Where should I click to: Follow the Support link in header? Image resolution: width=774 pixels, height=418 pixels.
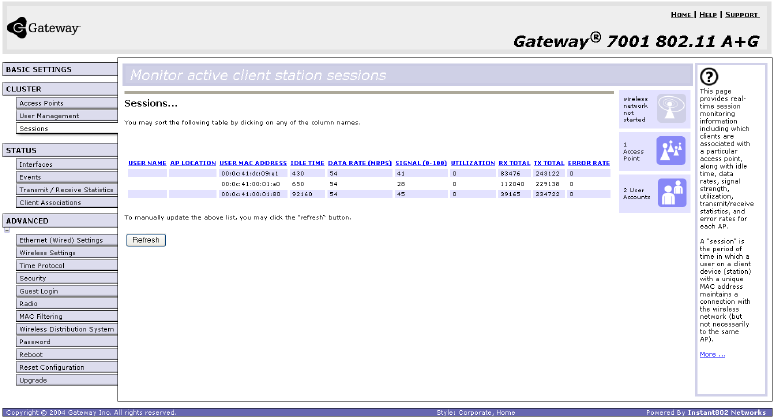click(742, 15)
